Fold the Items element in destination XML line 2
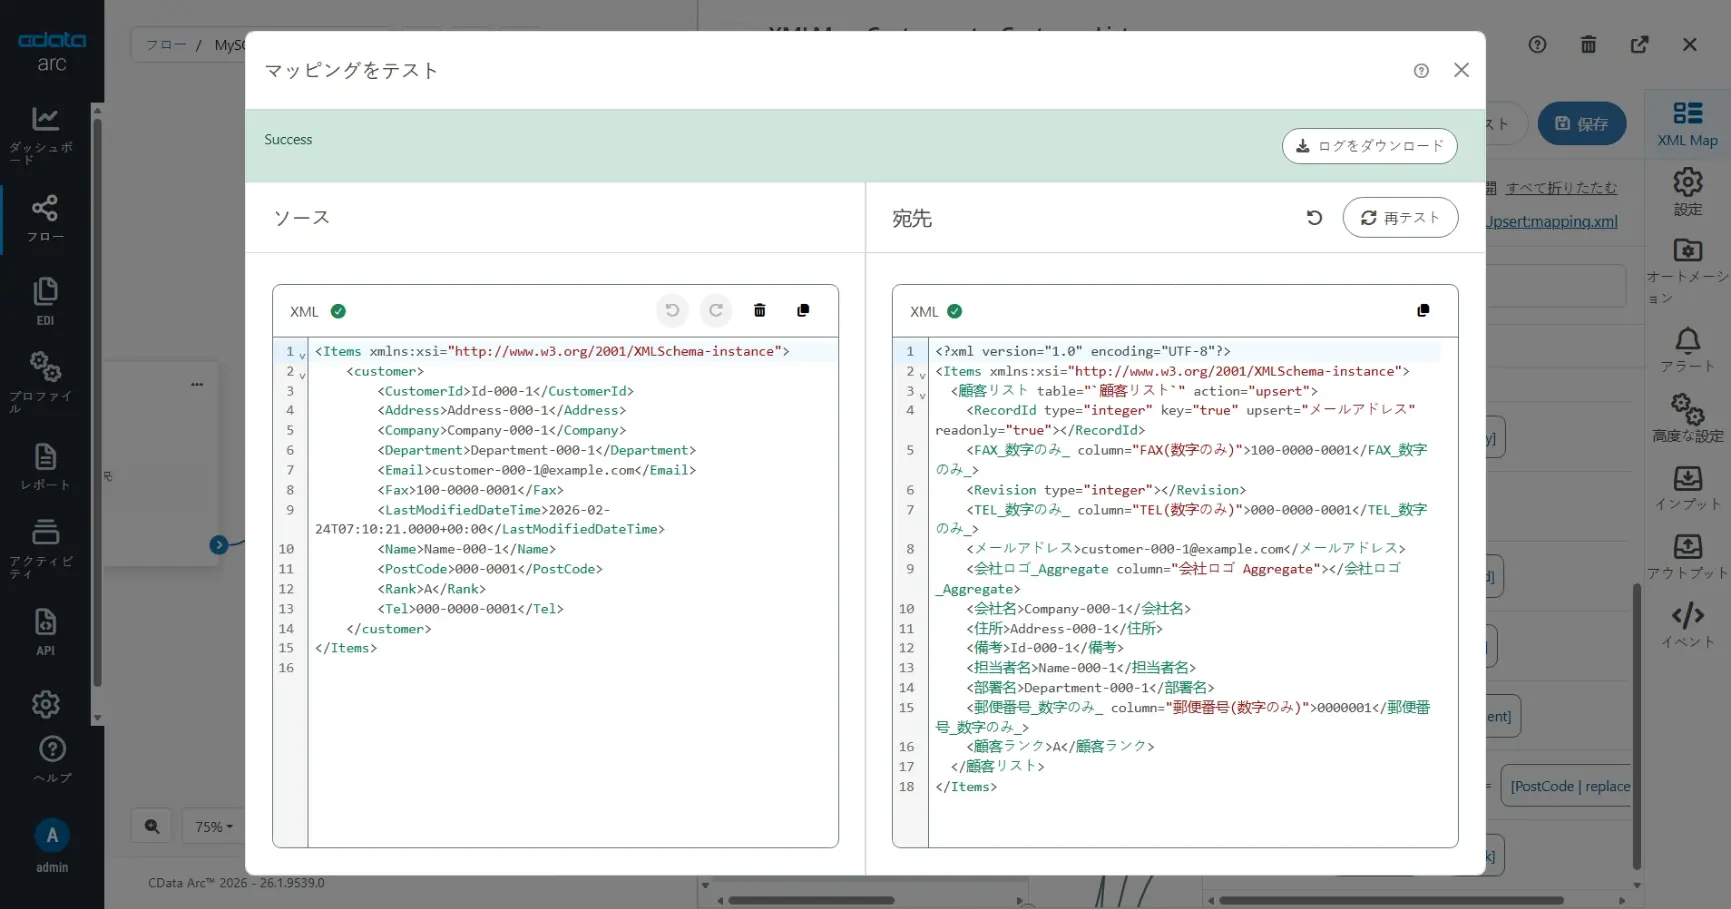The height and width of the screenshot is (909, 1731). click(922, 375)
